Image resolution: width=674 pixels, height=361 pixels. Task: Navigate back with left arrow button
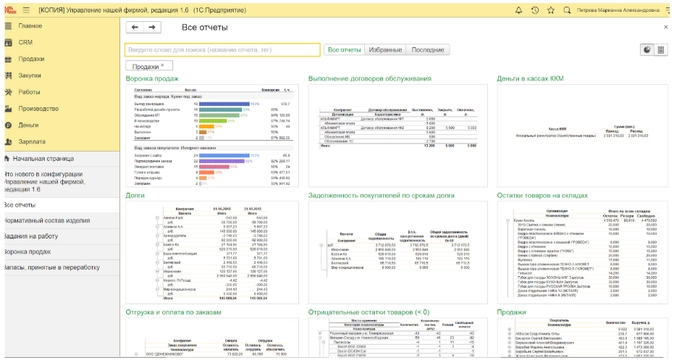[x=135, y=27]
